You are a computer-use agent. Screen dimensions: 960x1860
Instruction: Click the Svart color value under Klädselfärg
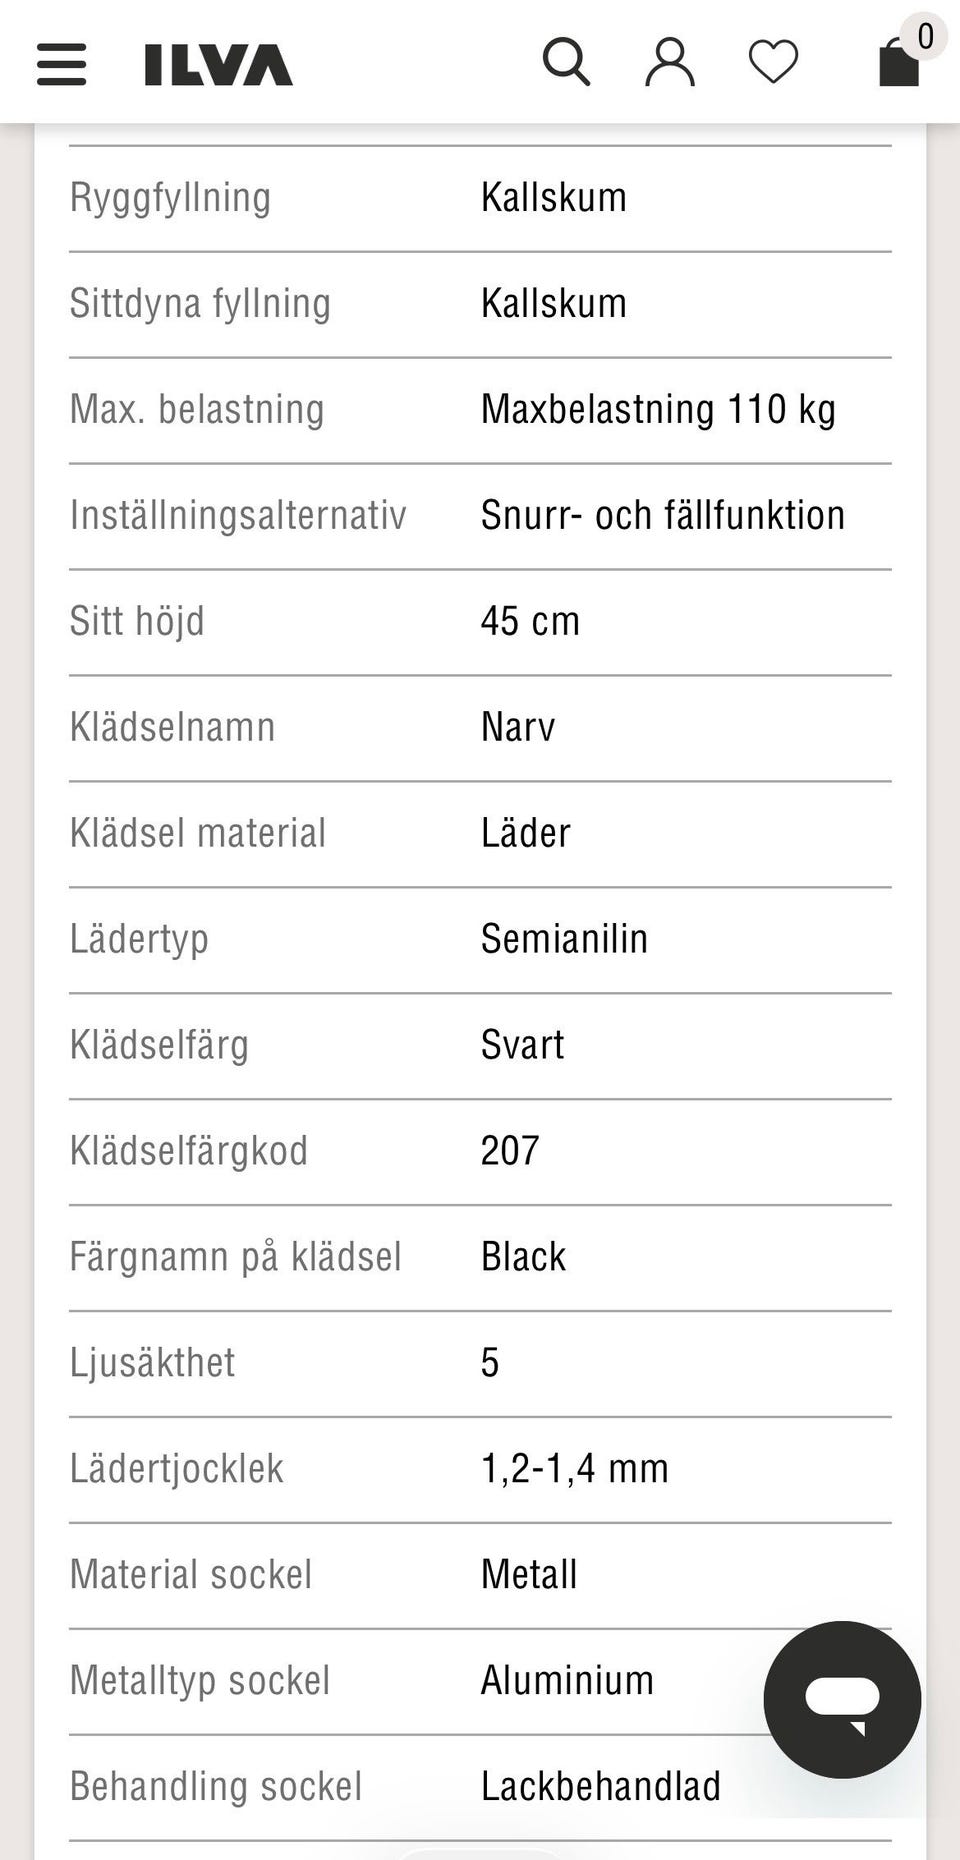coord(522,1045)
